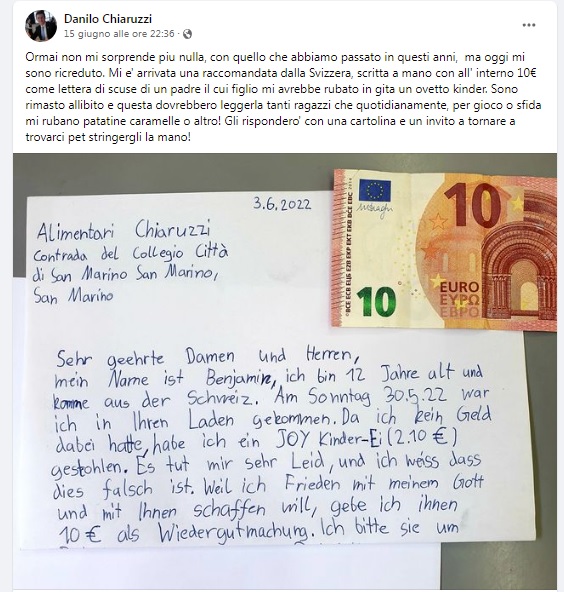564x592 pixels.
Task: Click the Danilo Chiaruzzi name link
Action: point(108,18)
